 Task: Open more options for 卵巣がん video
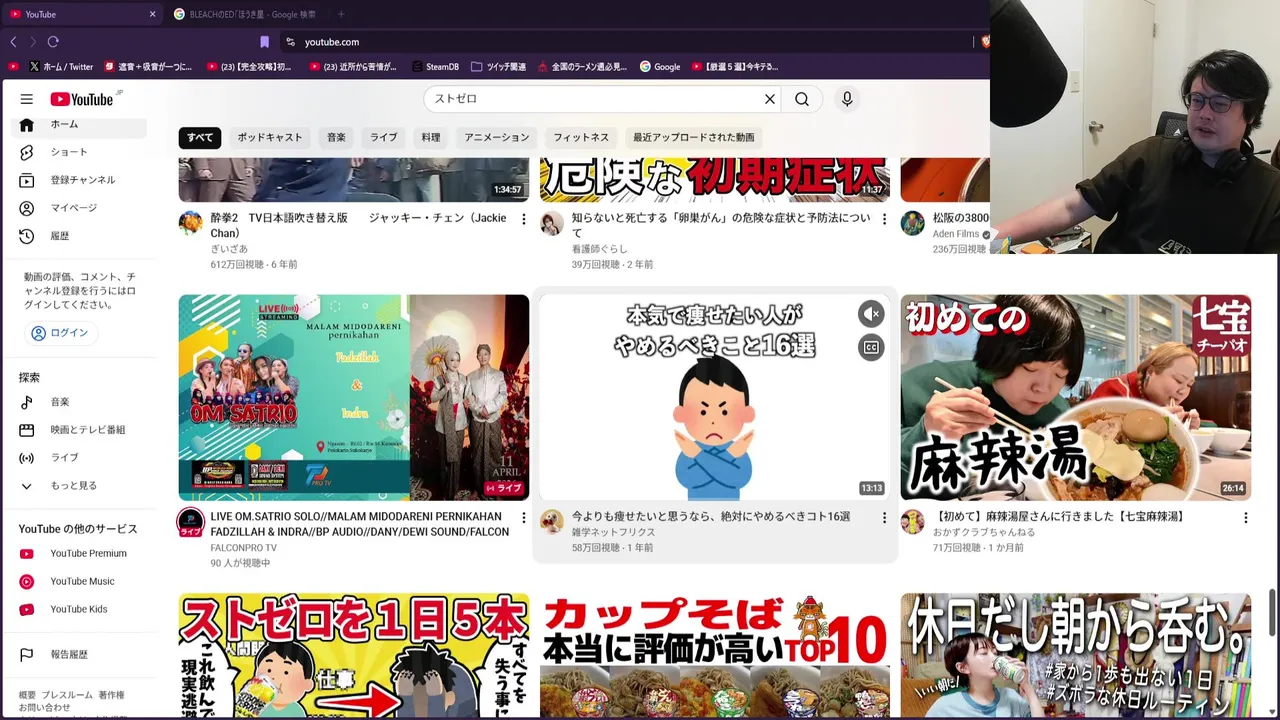(x=884, y=219)
